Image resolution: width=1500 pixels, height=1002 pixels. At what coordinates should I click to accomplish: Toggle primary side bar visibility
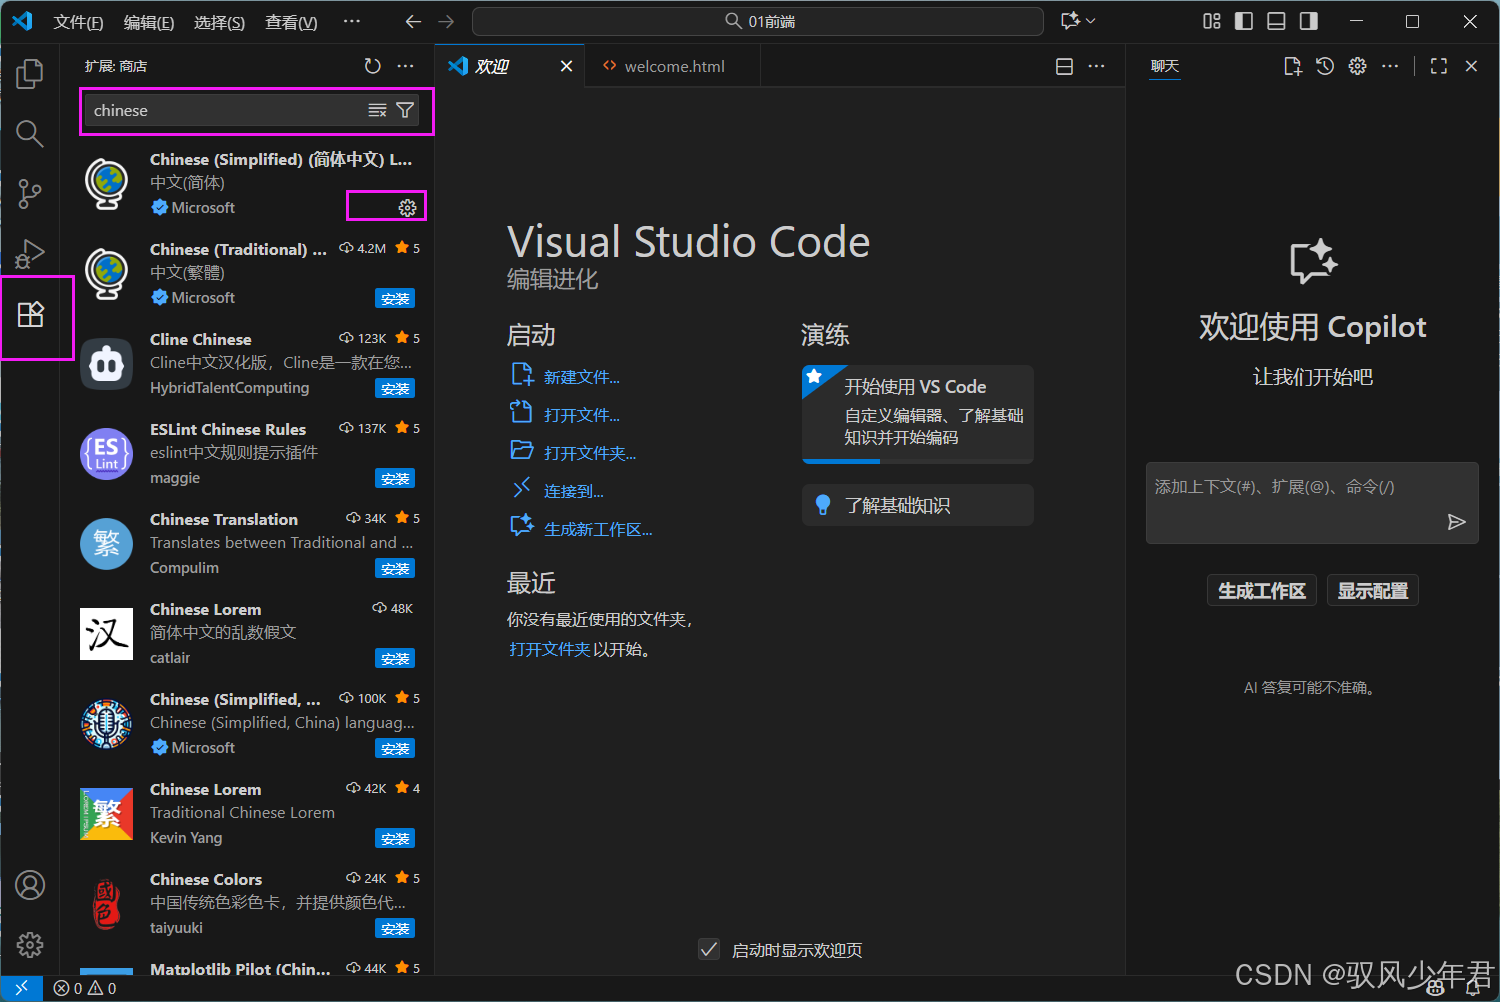pyautogui.click(x=1244, y=21)
